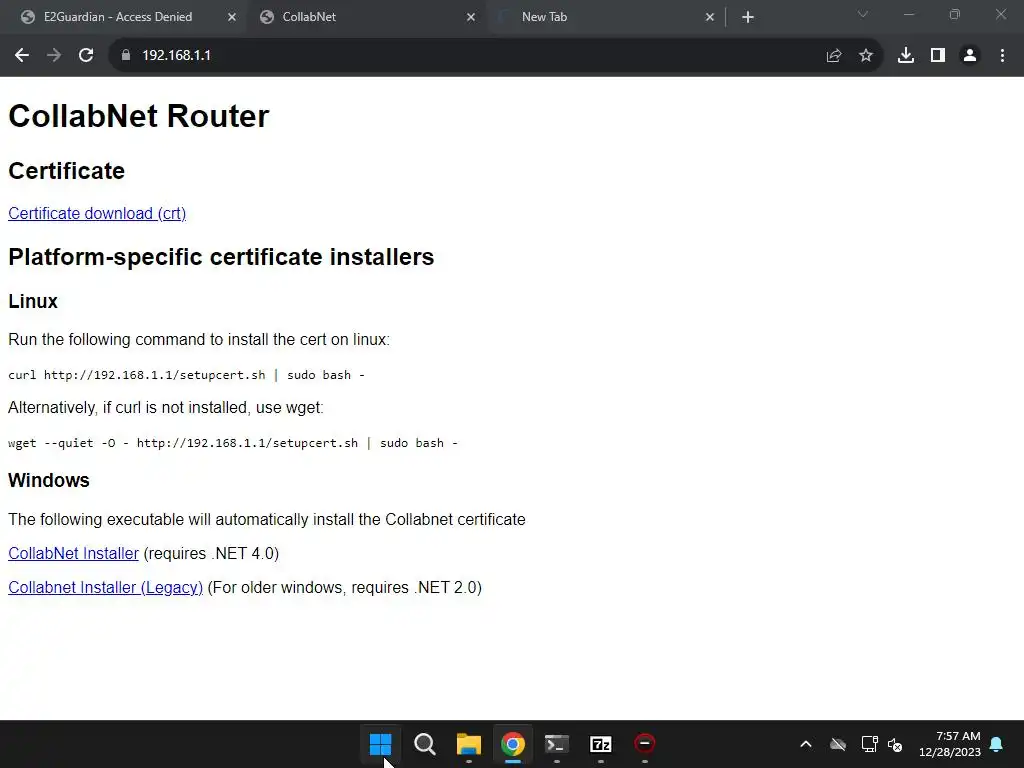
Task: Open the Chrome profile menu
Action: click(970, 56)
